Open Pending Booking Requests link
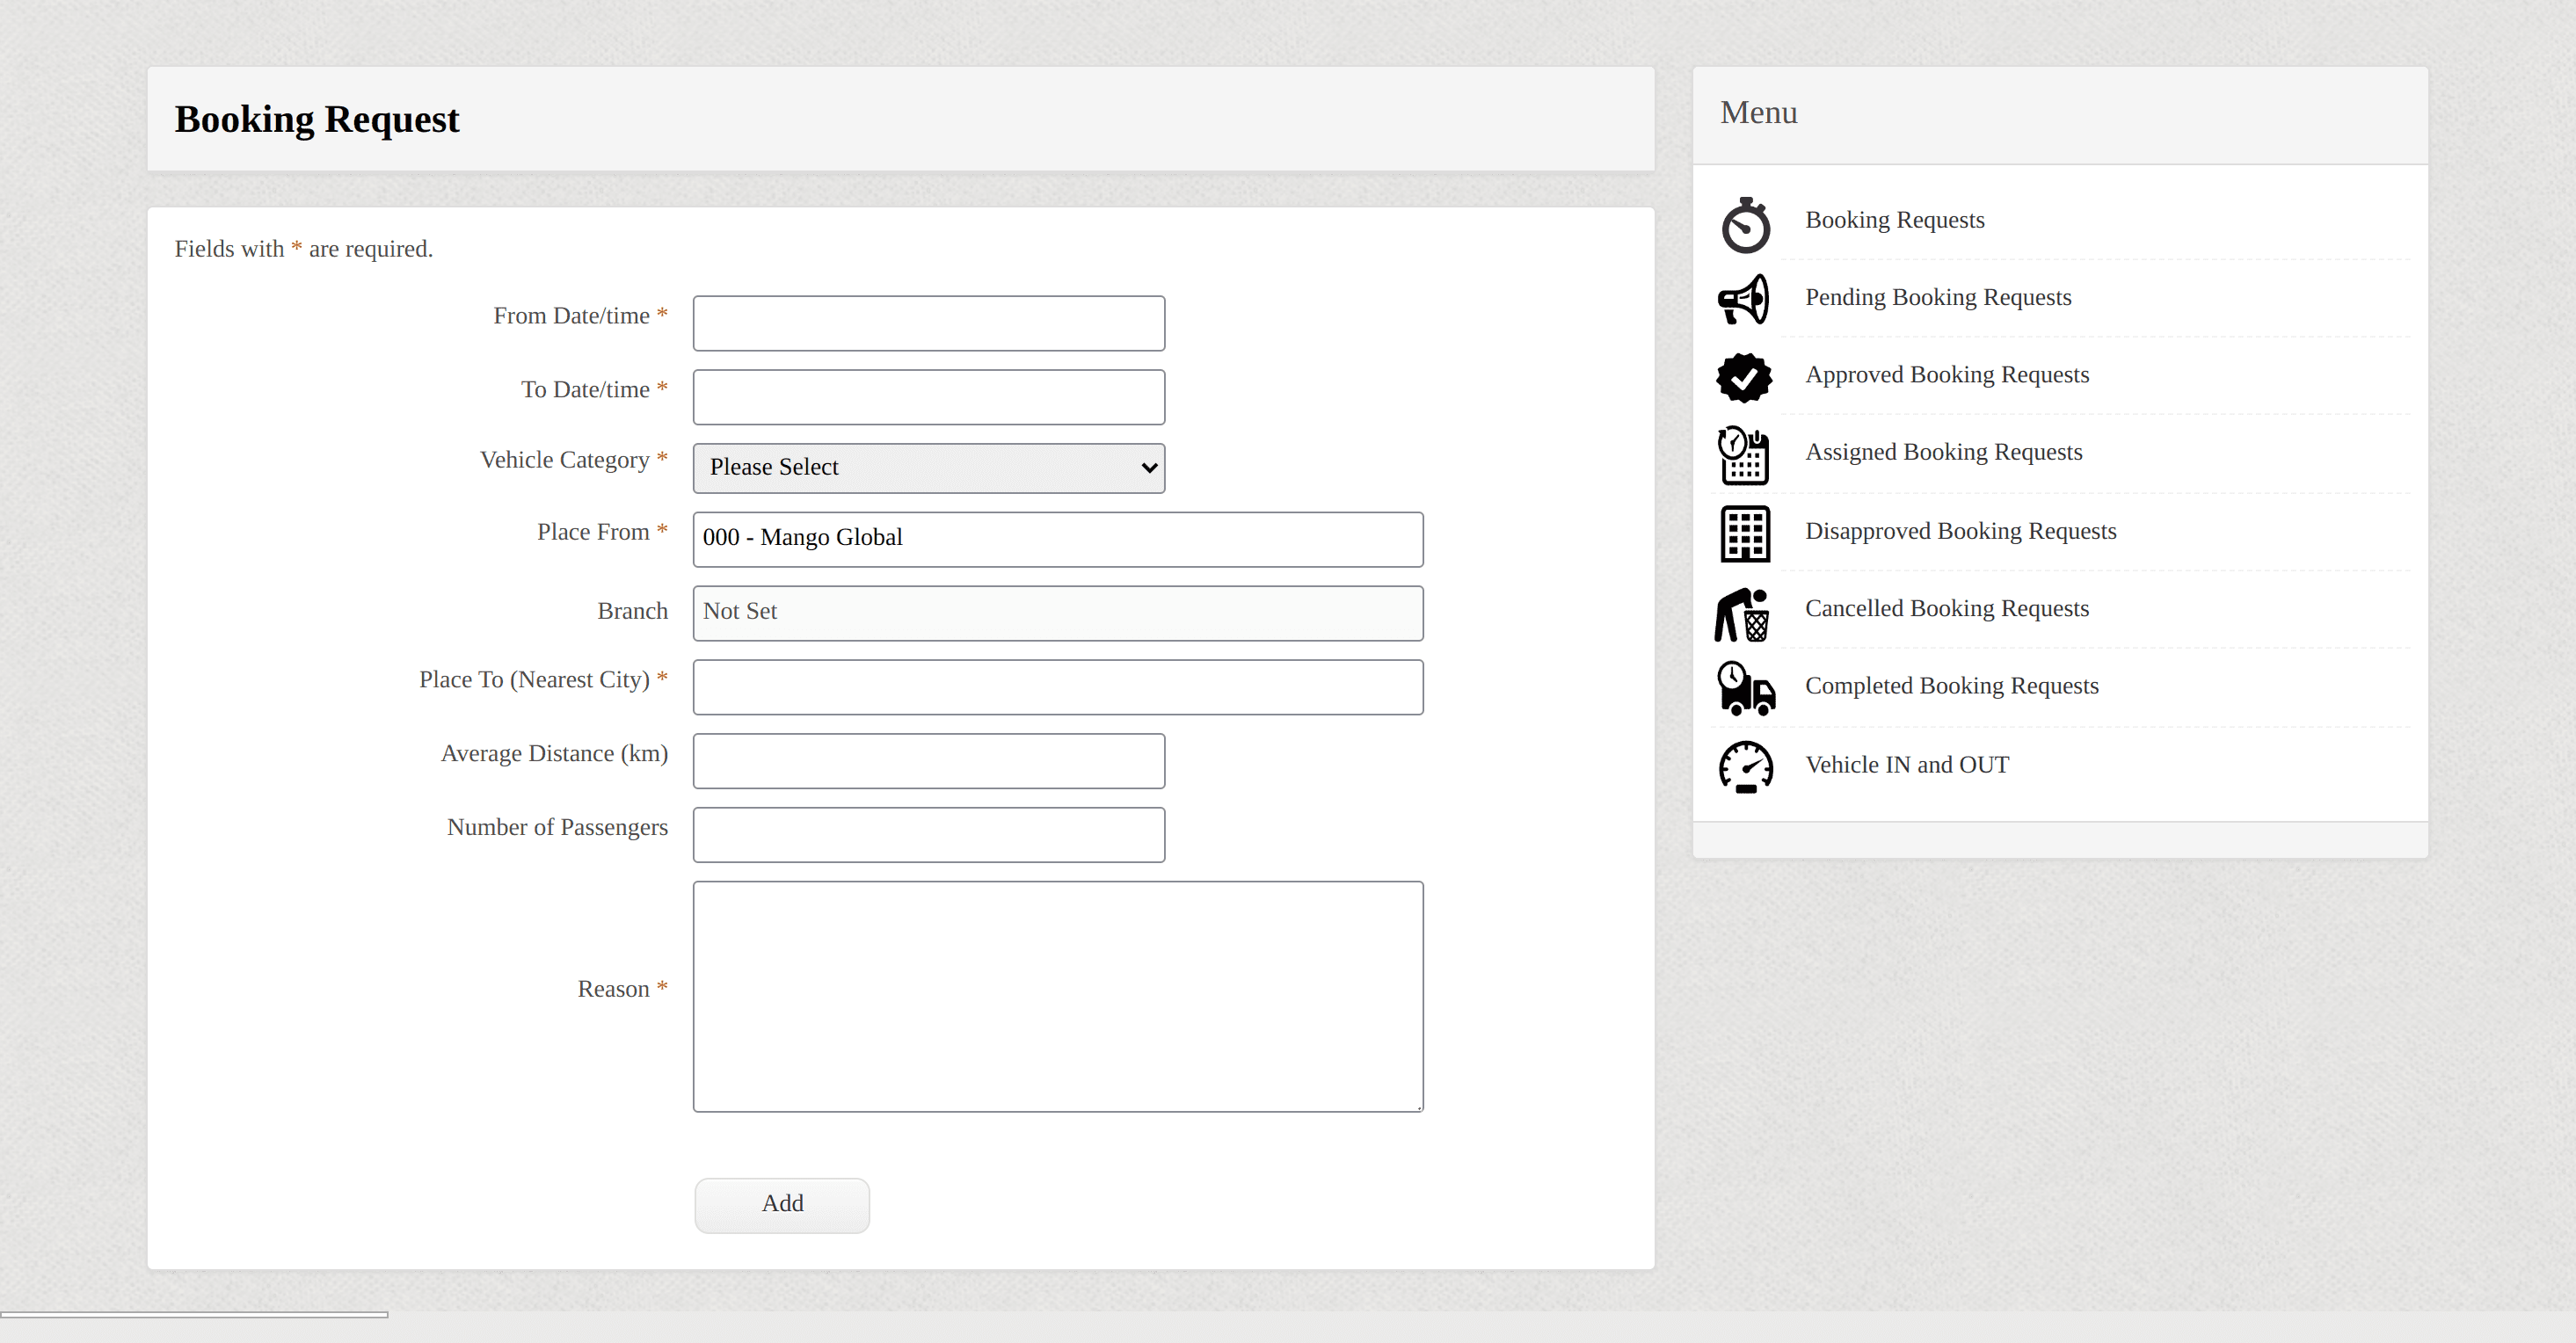The image size is (2576, 1343). click(x=1938, y=297)
